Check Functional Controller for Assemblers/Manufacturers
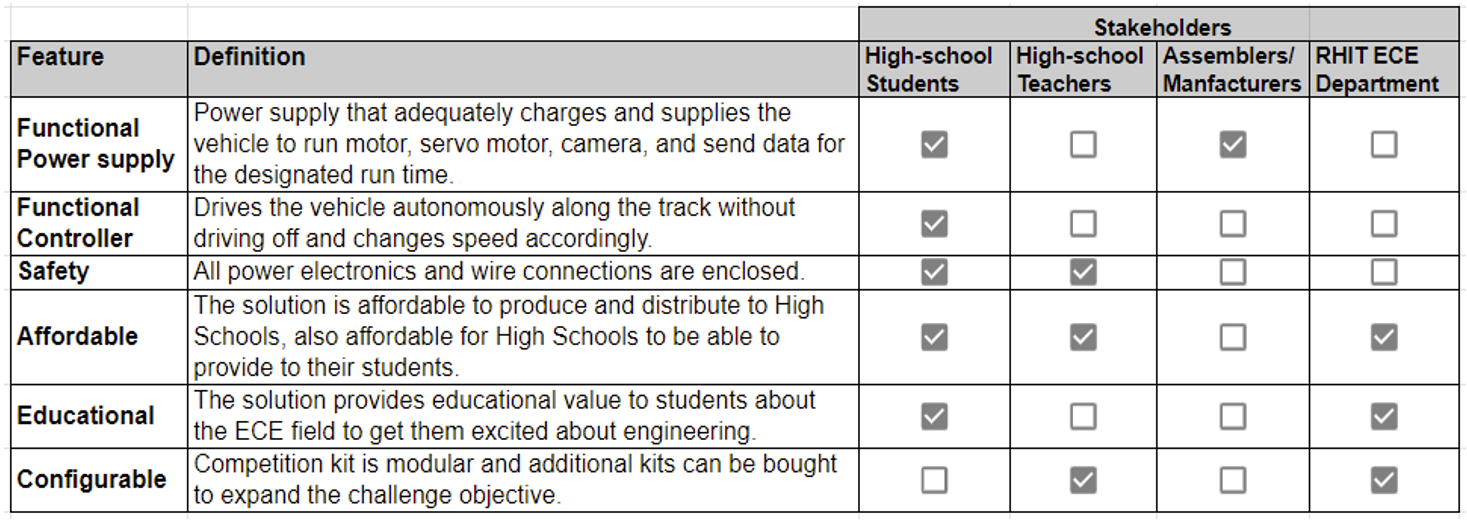This screenshot has width=1467, height=520. (1232, 223)
